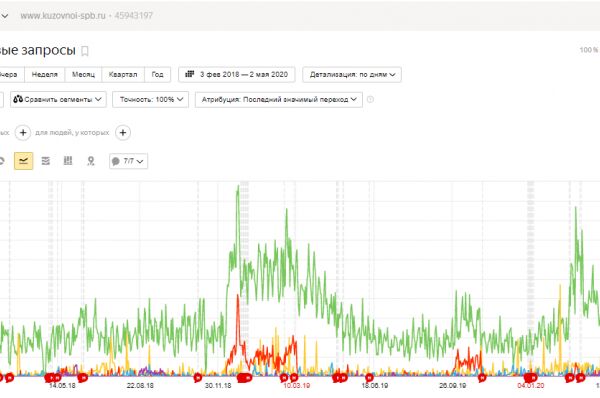Select the Месяц period tab
600x398 pixels.
83,75
